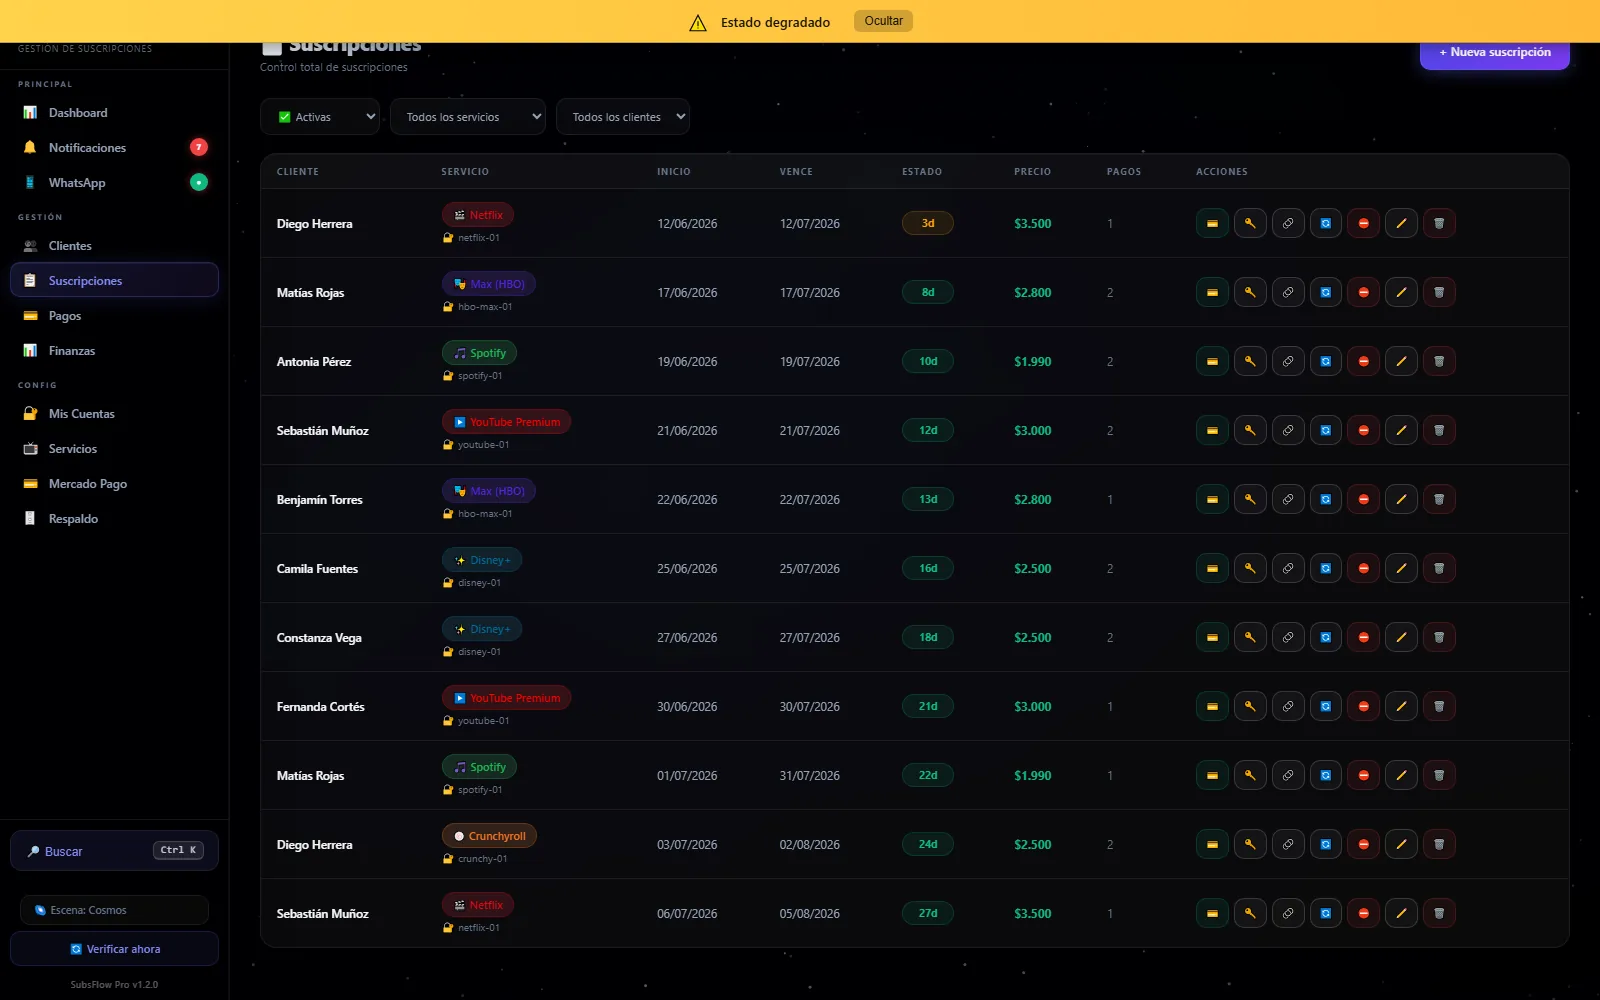
Task: Click the red suspend icon in Benjamín Torres's row
Action: pos(1364,499)
